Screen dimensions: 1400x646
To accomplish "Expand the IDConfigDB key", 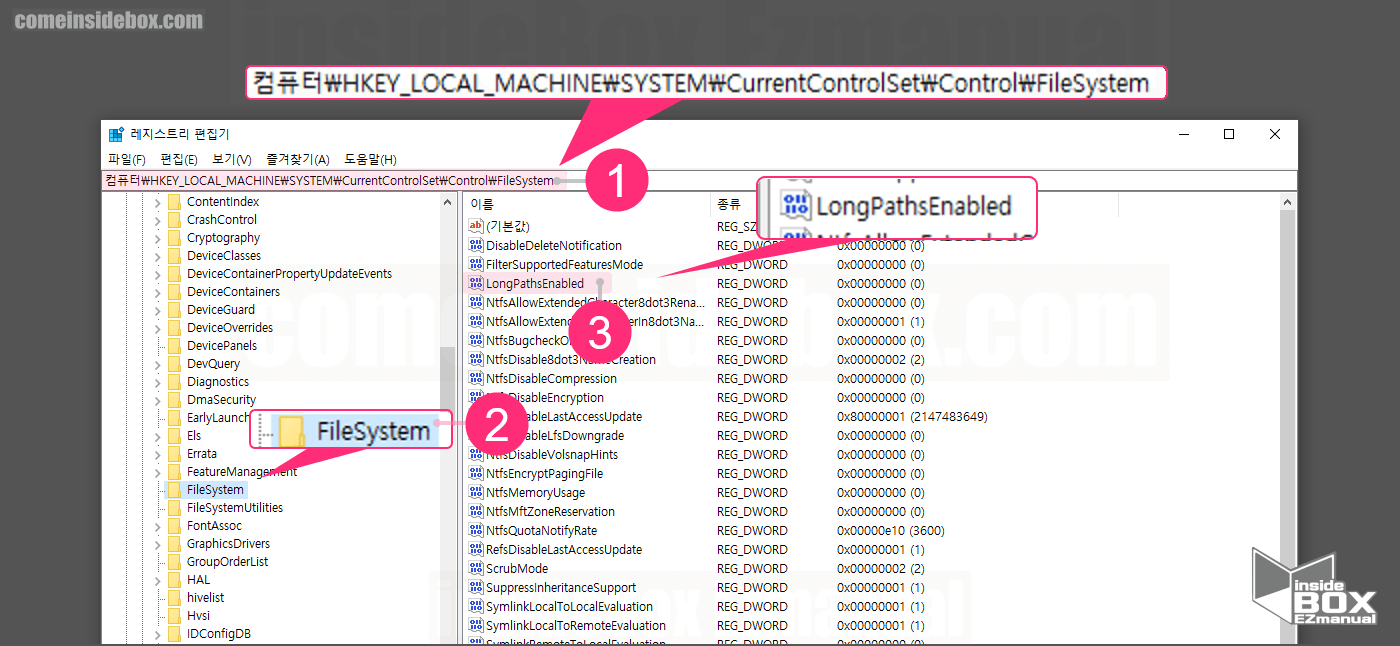I will coord(157,634).
